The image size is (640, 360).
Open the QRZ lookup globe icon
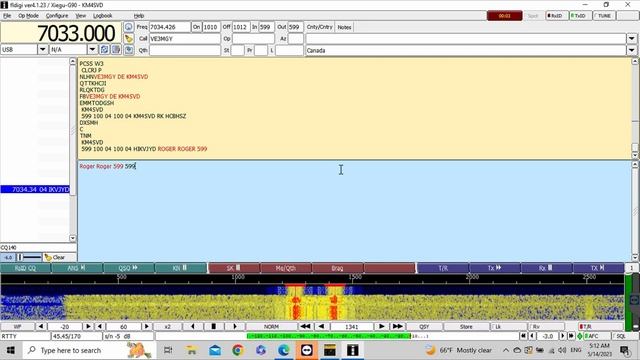[129, 27]
